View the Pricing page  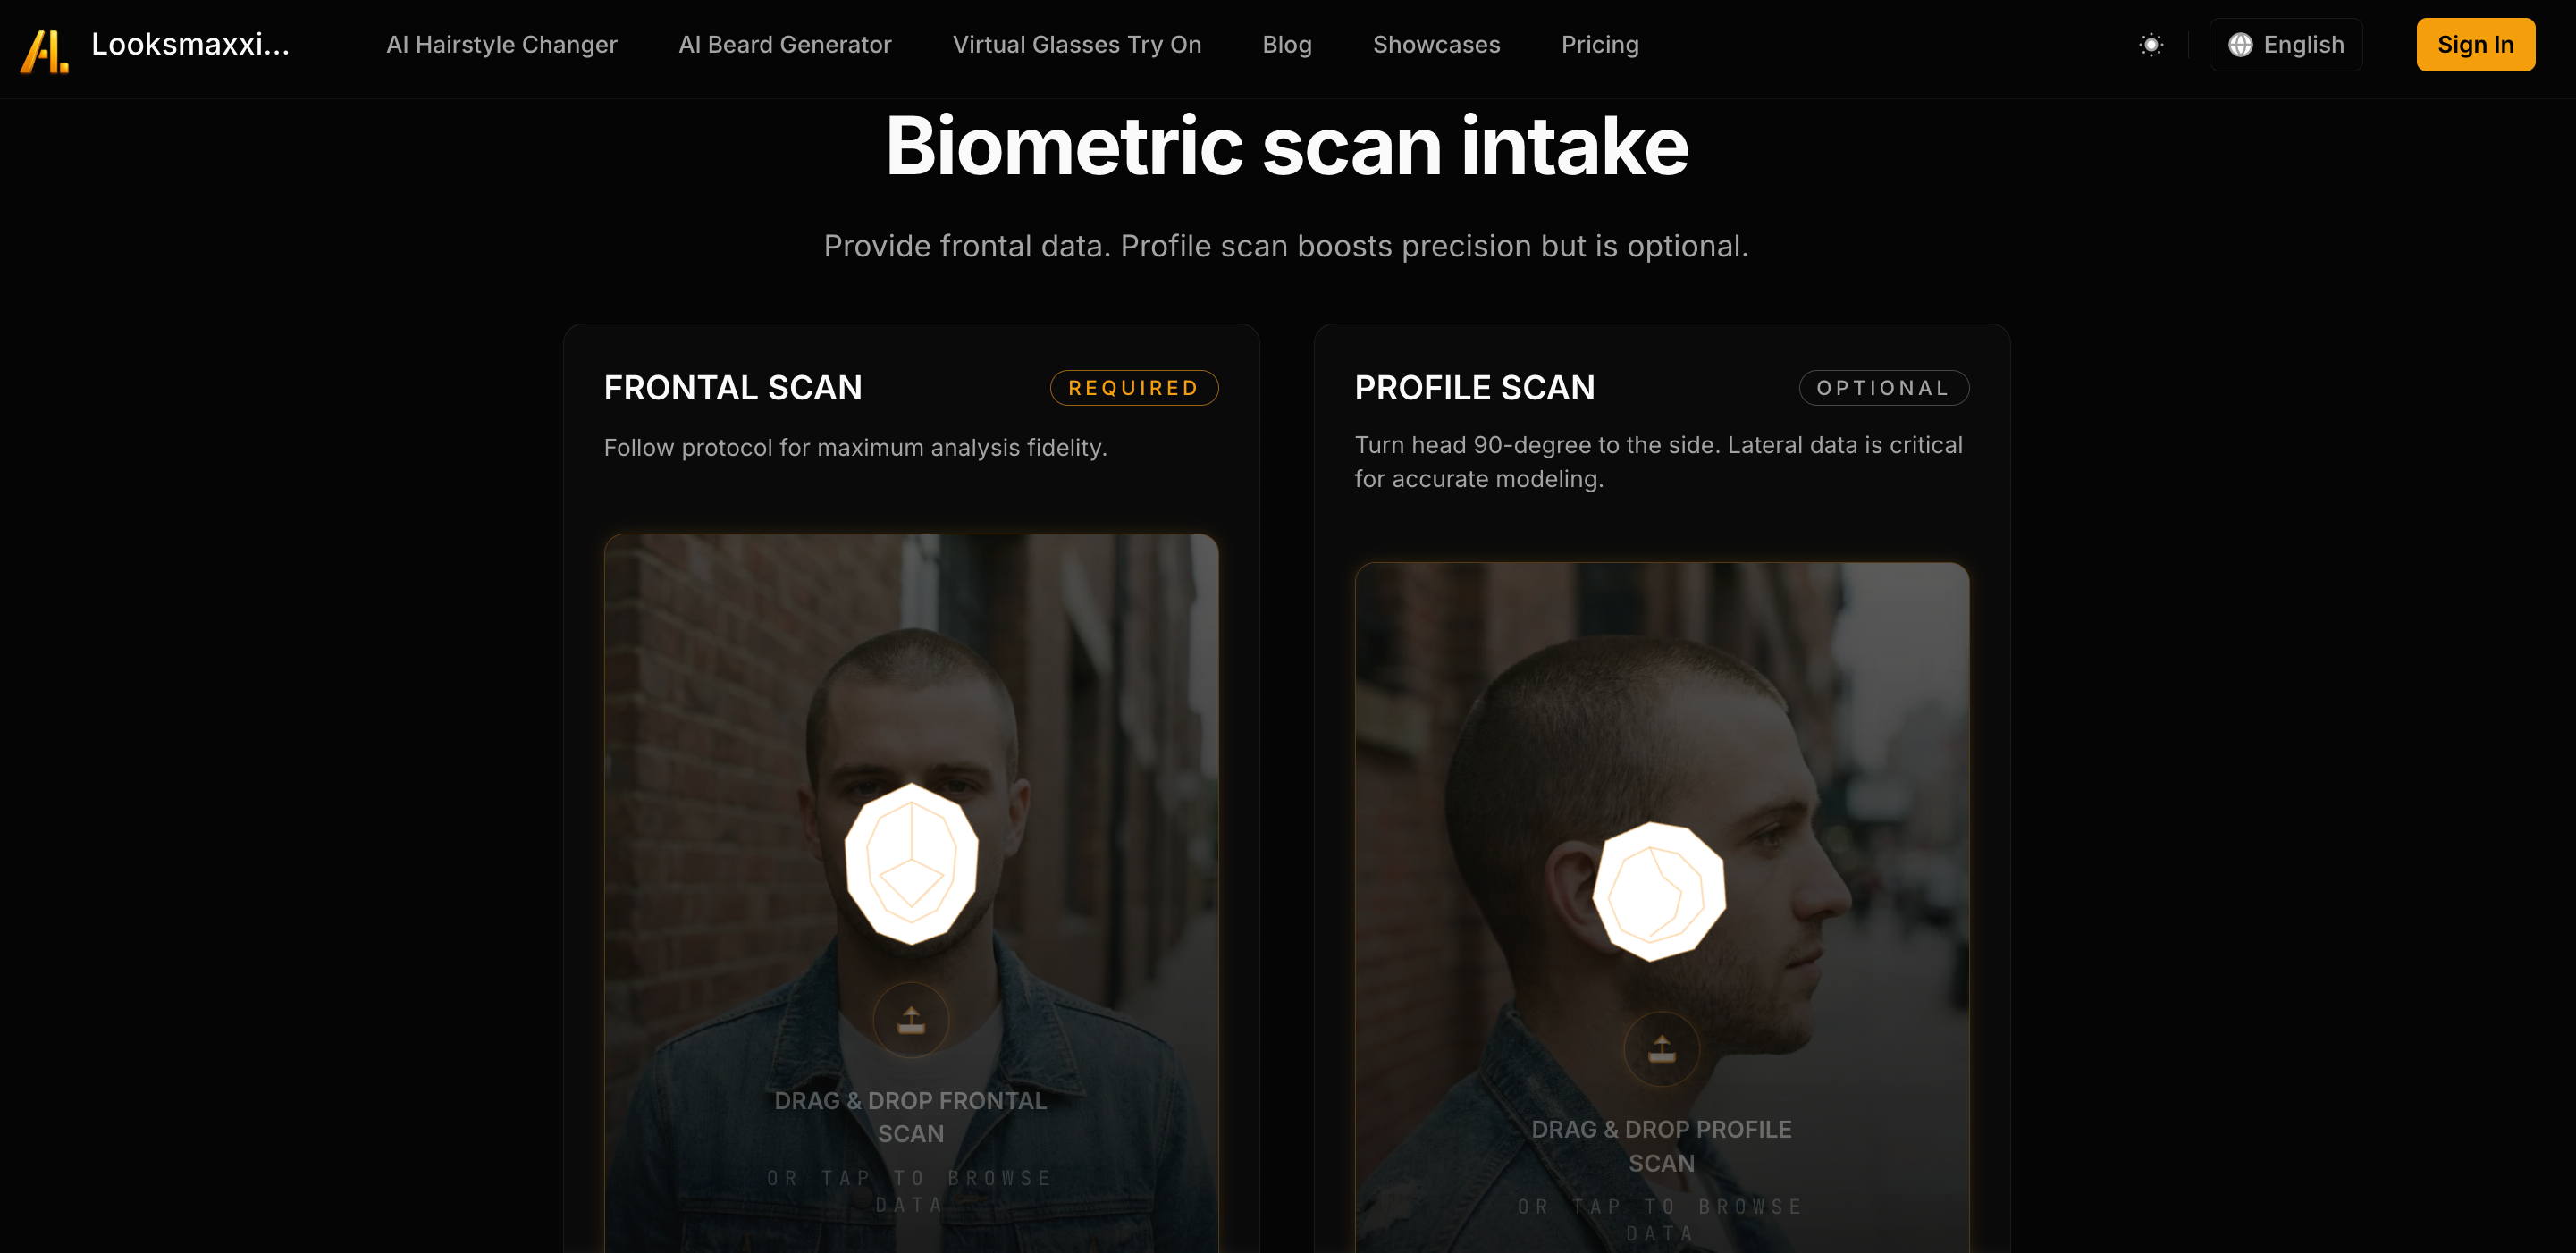coord(1599,45)
